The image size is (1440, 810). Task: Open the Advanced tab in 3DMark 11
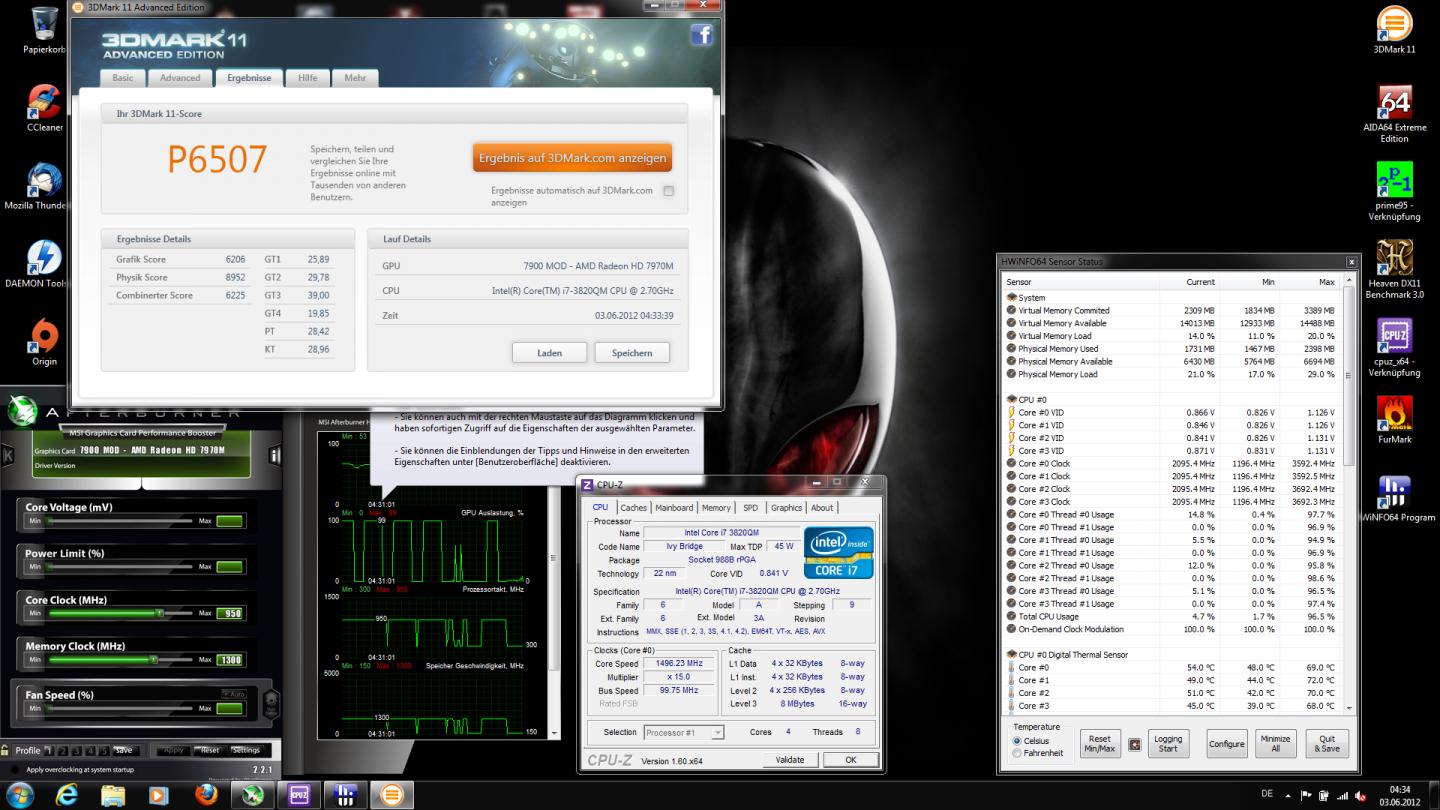tap(180, 78)
